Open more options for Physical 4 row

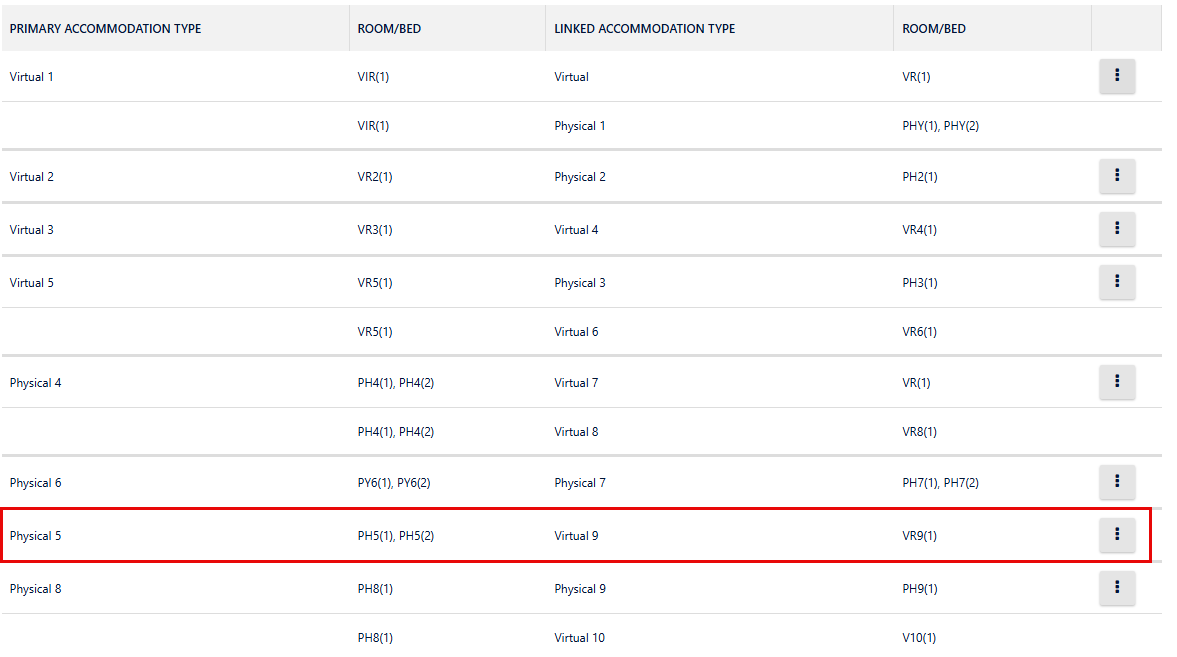pos(1117,382)
